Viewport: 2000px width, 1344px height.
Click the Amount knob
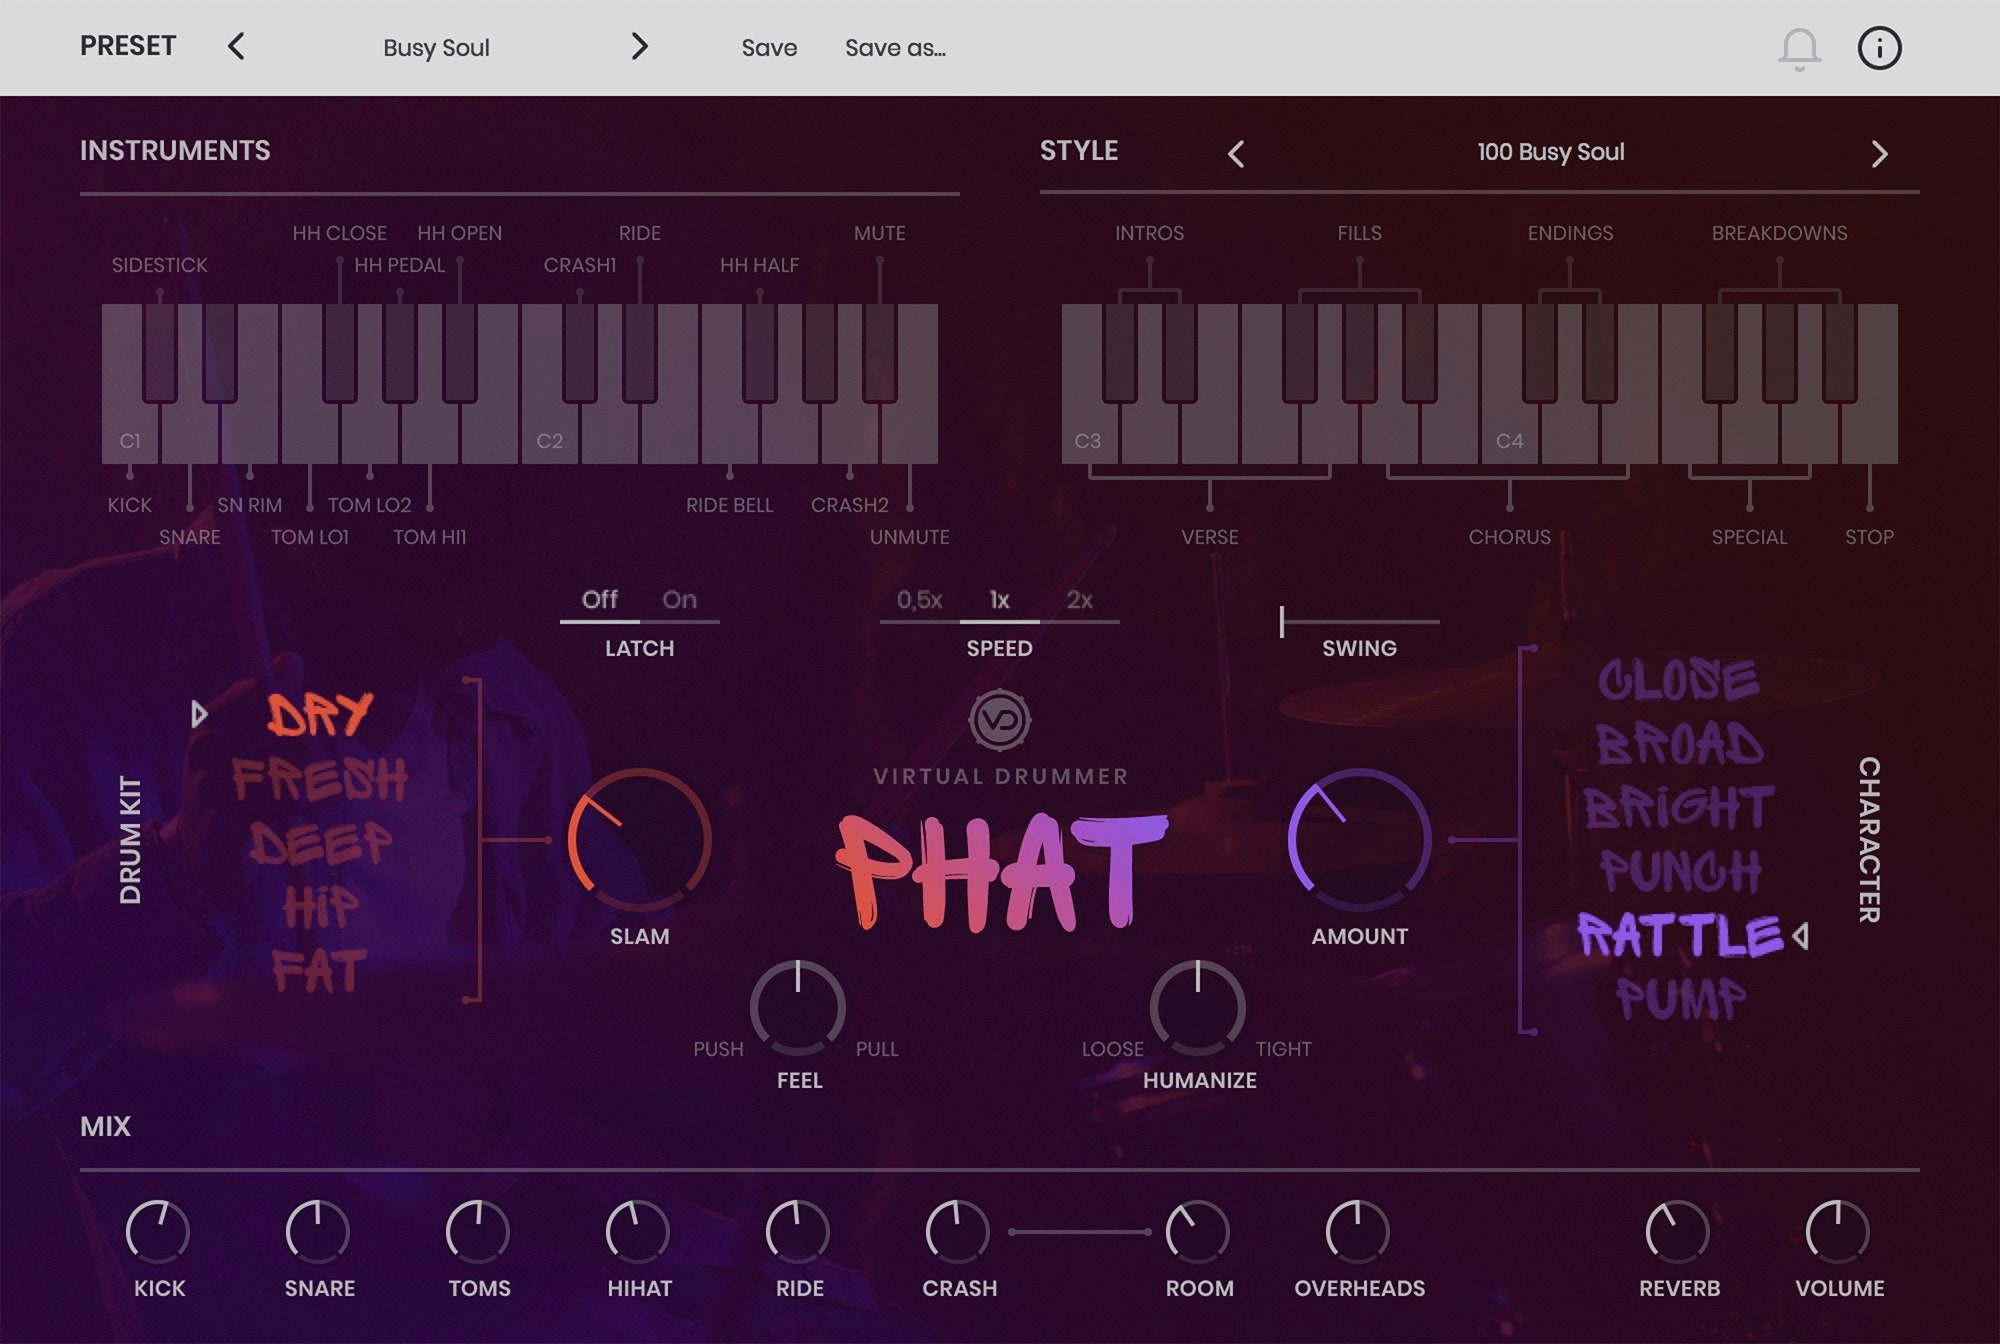tap(1359, 840)
